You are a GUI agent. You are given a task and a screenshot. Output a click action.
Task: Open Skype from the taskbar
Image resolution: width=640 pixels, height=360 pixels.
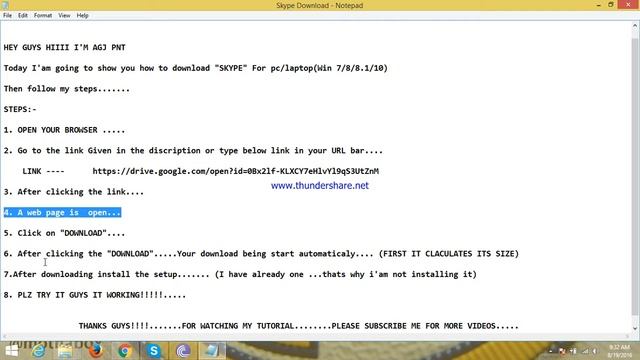point(154,351)
